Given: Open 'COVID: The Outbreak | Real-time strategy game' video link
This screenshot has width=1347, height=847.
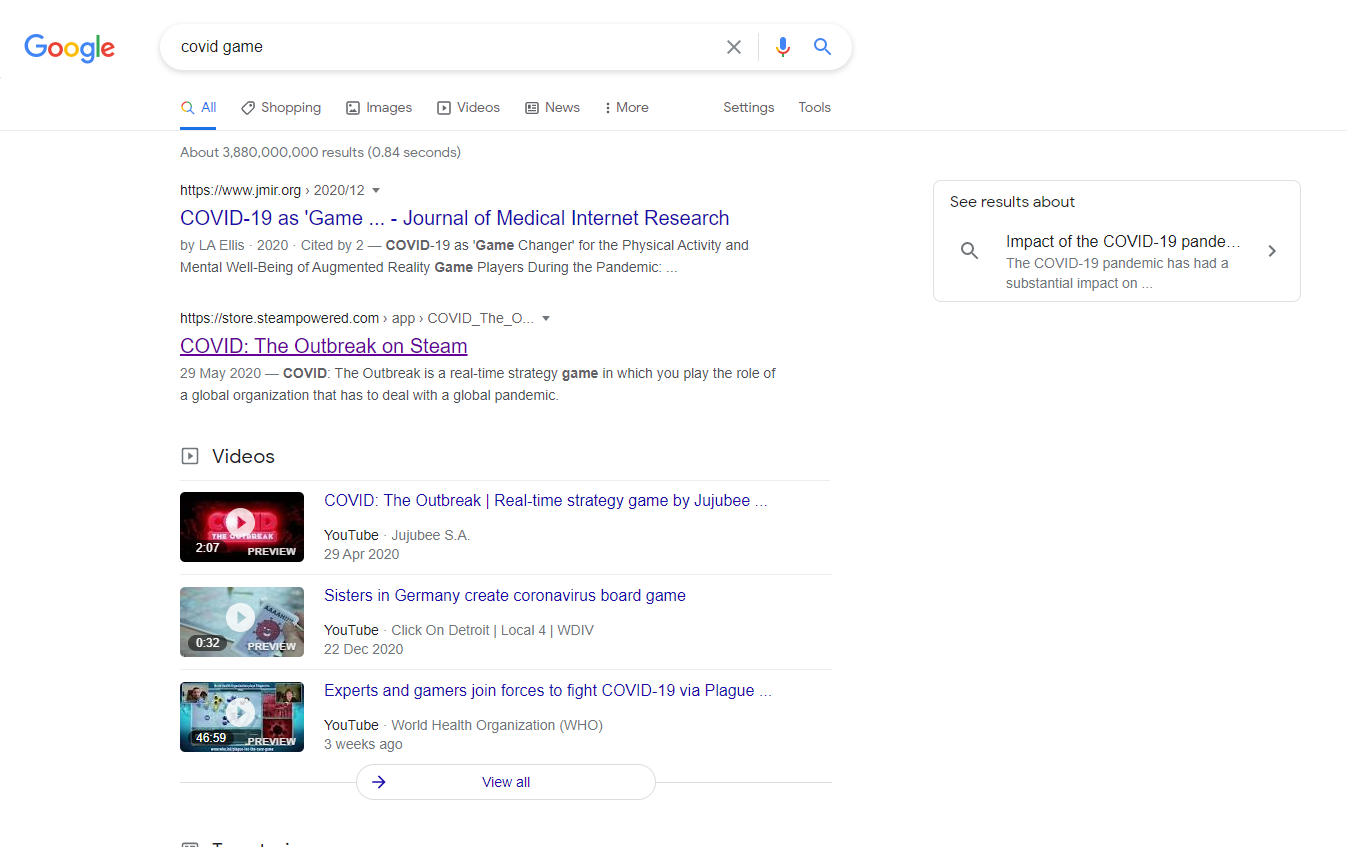Looking at the screenshot, I should coord(546,501).
